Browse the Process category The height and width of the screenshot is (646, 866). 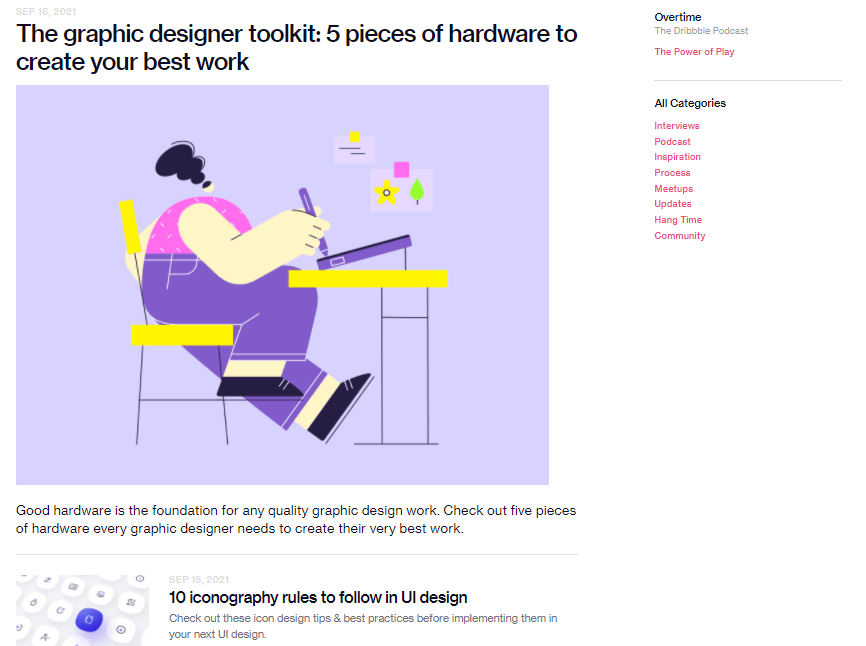[x=672, y=172]
